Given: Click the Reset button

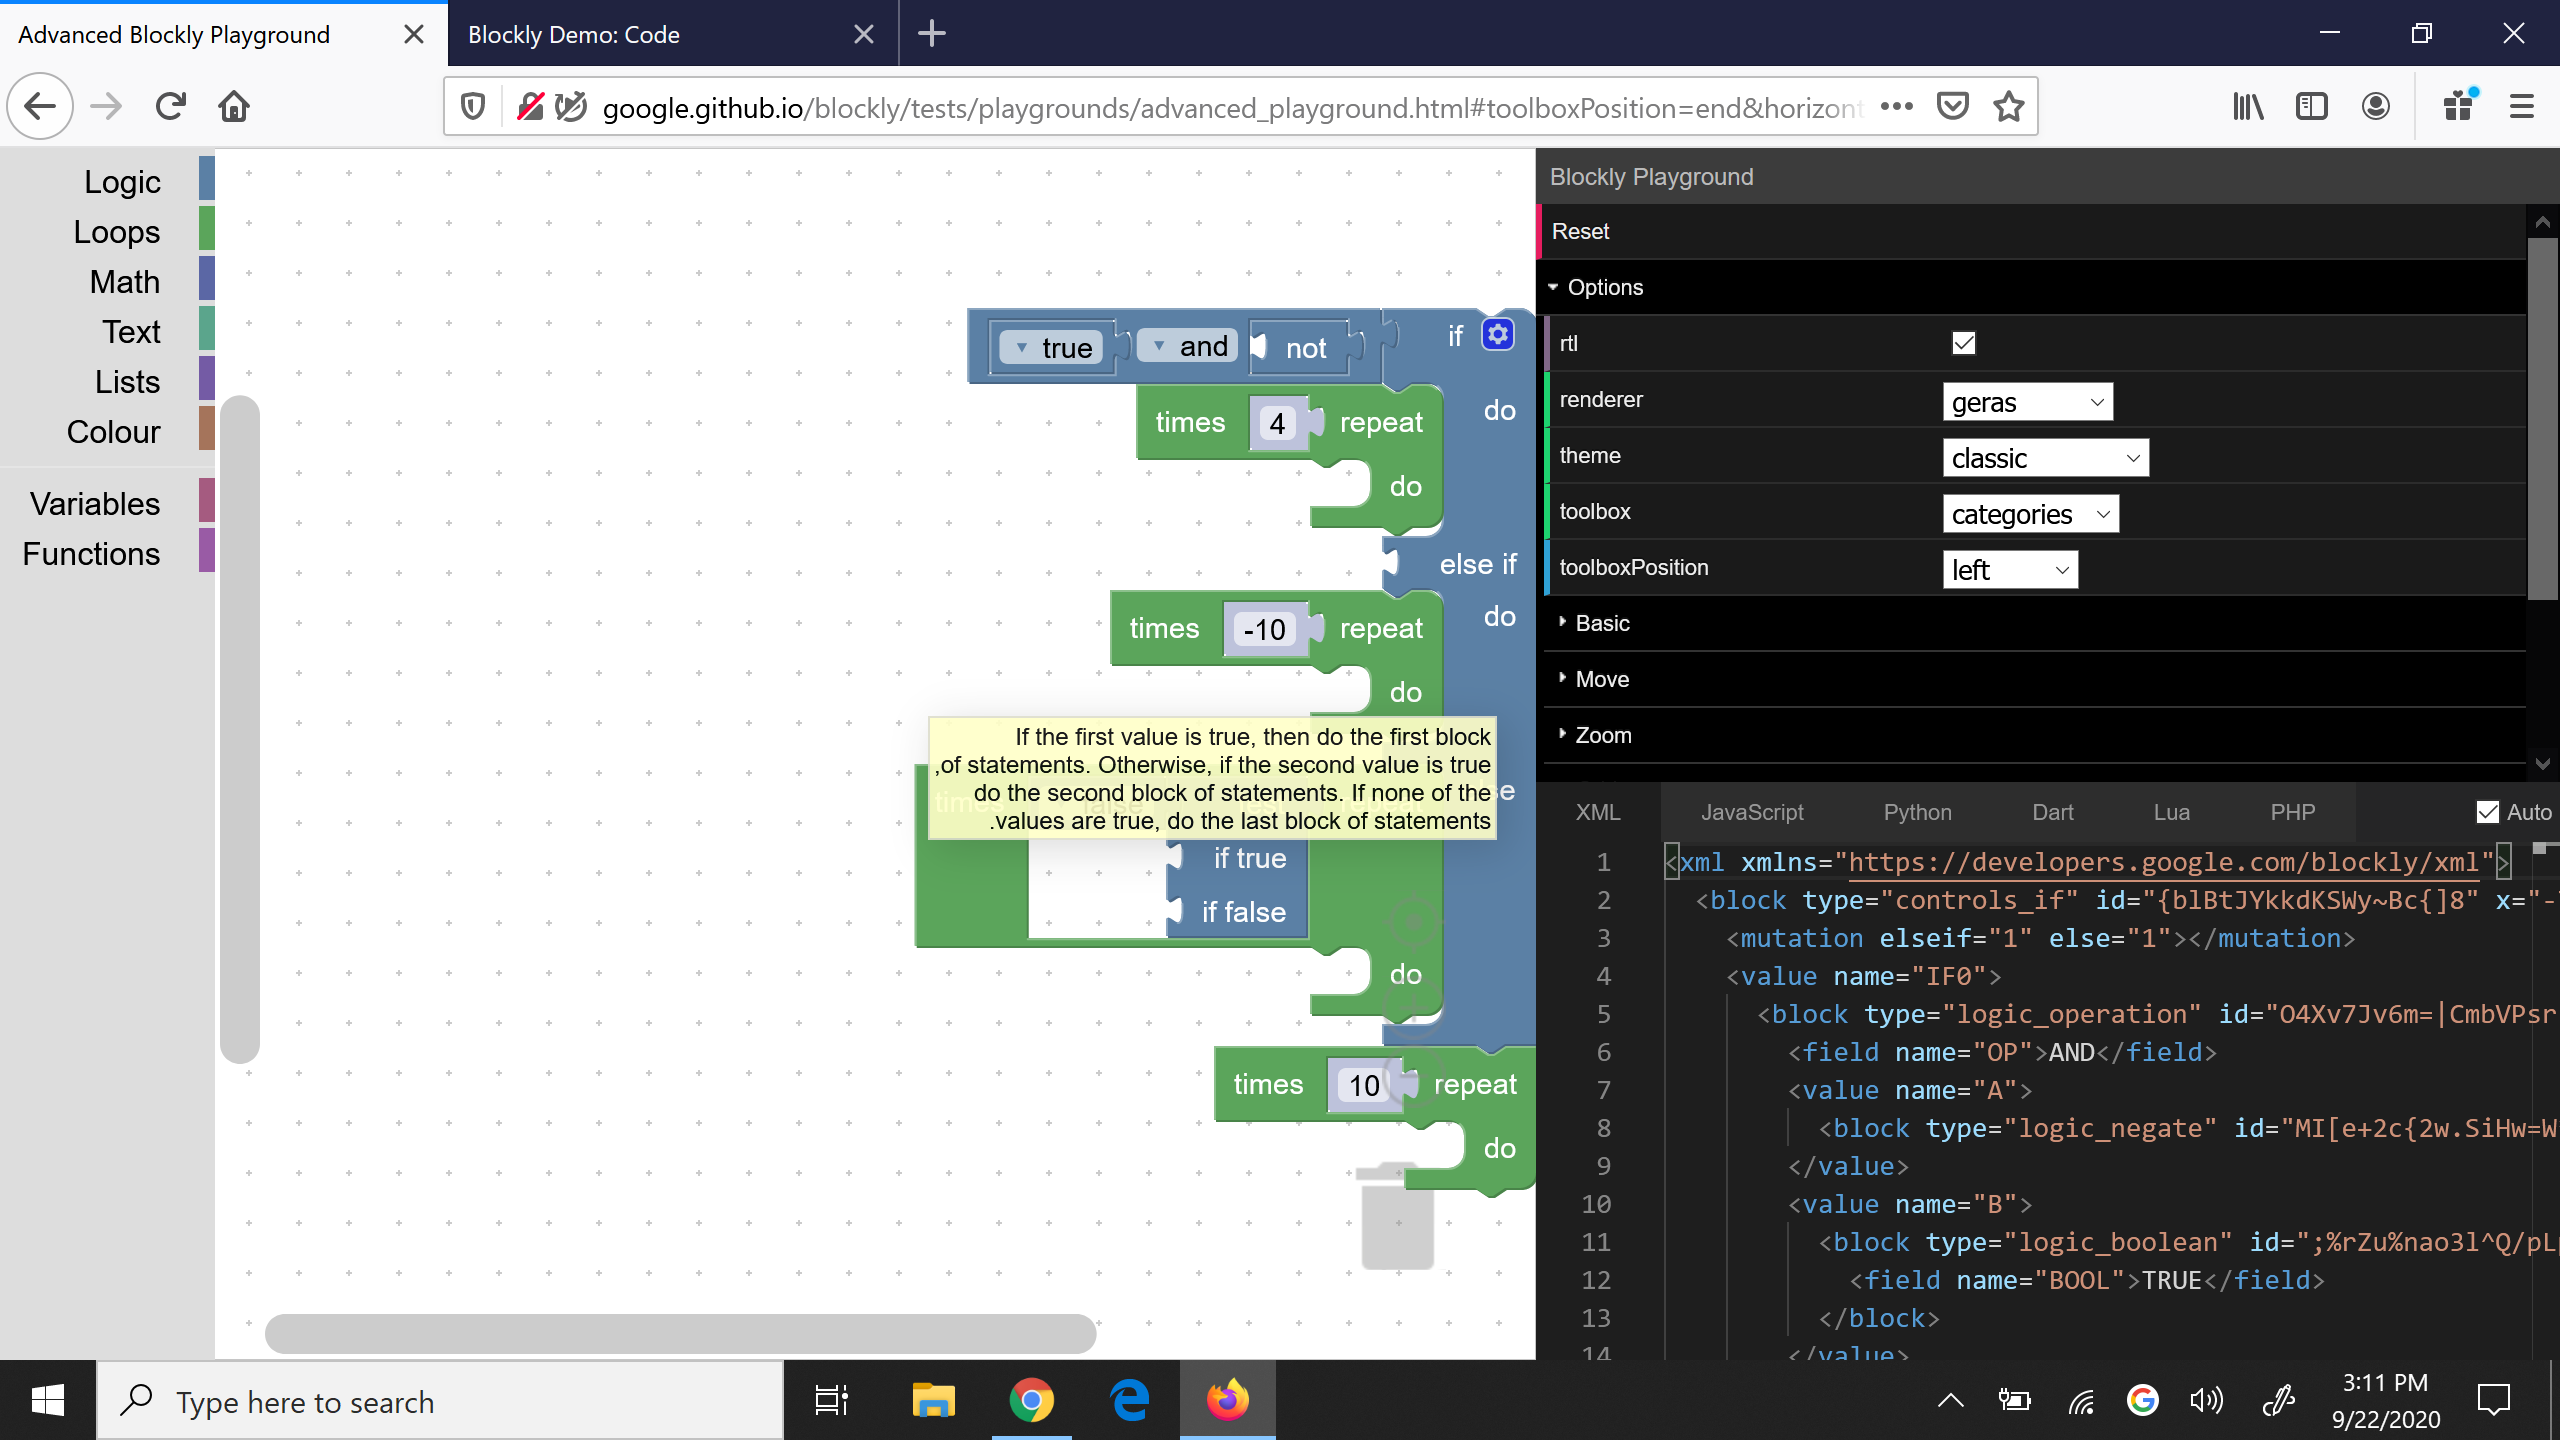Looking at the screenshot, I should coord(1580,231).
